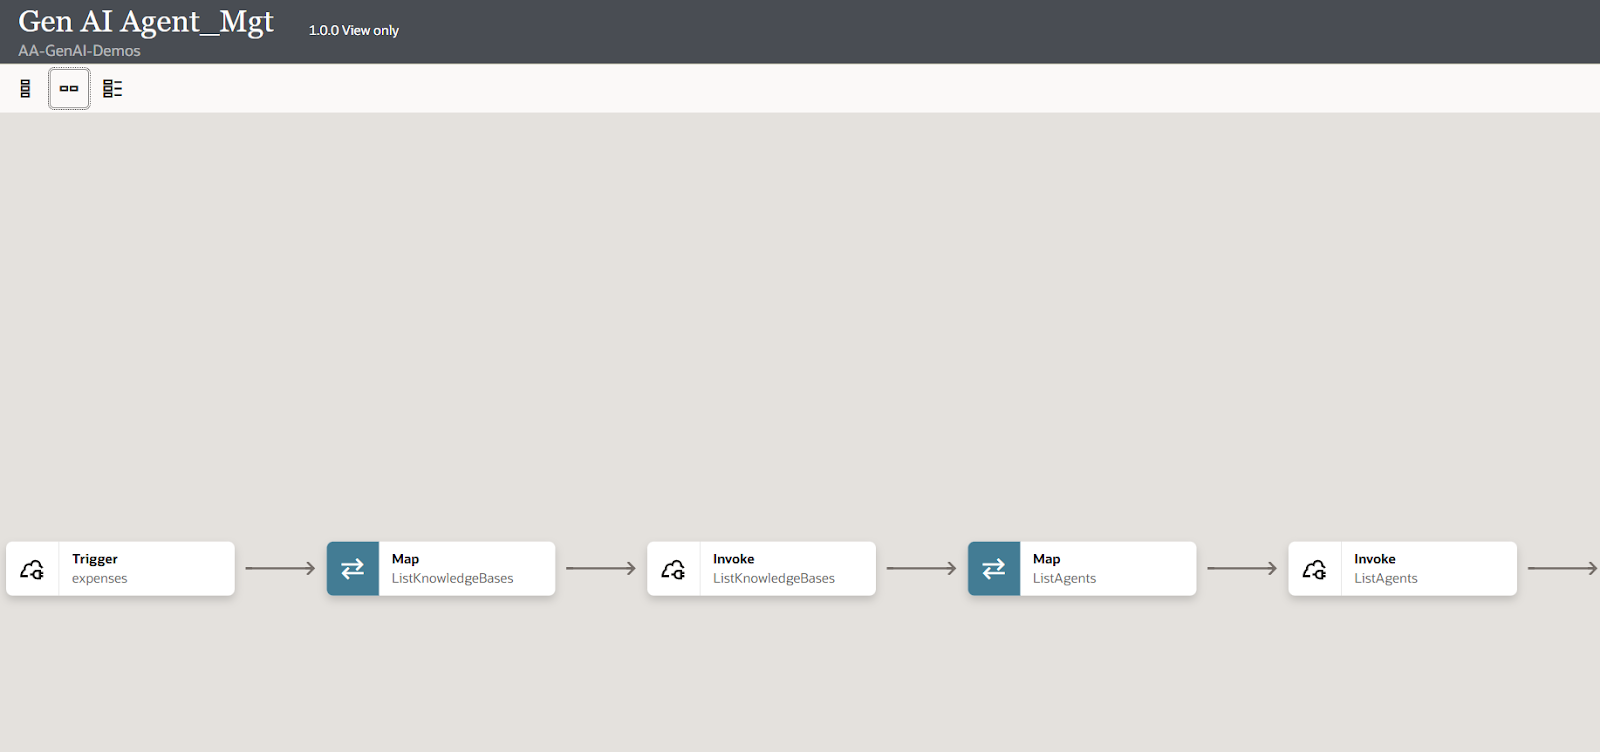
Task: Switch to pseudo-style list layout icon
Action: [x=113, y=89]
